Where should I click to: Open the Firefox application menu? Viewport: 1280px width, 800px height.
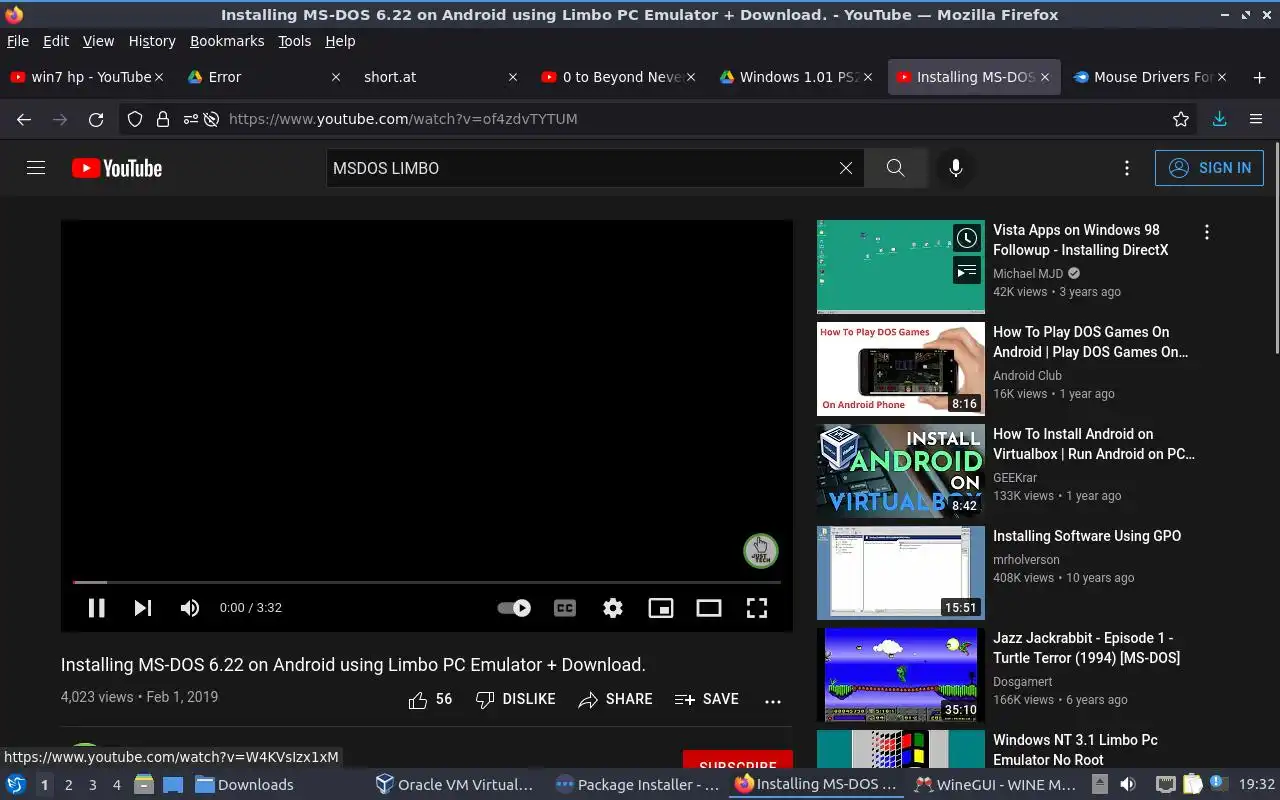pos(1256,119)
